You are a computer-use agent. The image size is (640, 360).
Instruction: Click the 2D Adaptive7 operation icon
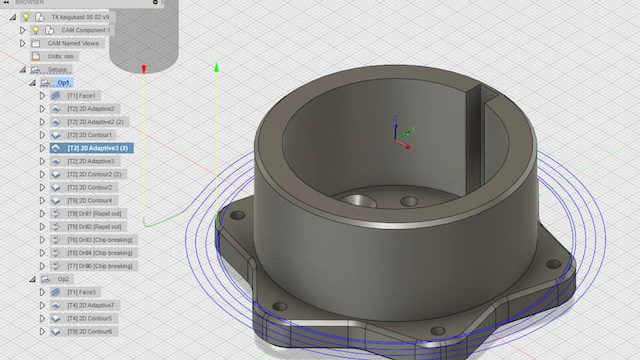pos(56,305)
